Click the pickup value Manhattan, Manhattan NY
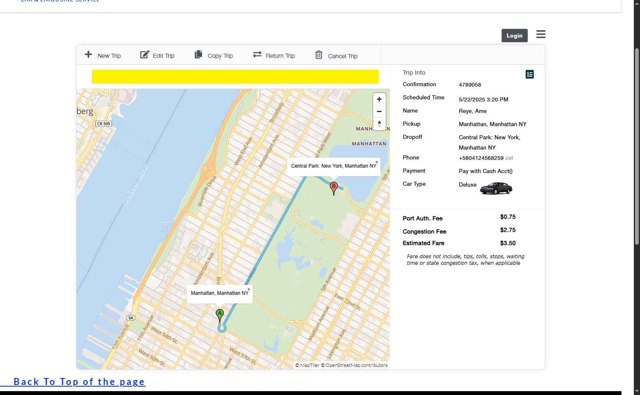This screenshot has width=640, height=395. pos(492,124)
